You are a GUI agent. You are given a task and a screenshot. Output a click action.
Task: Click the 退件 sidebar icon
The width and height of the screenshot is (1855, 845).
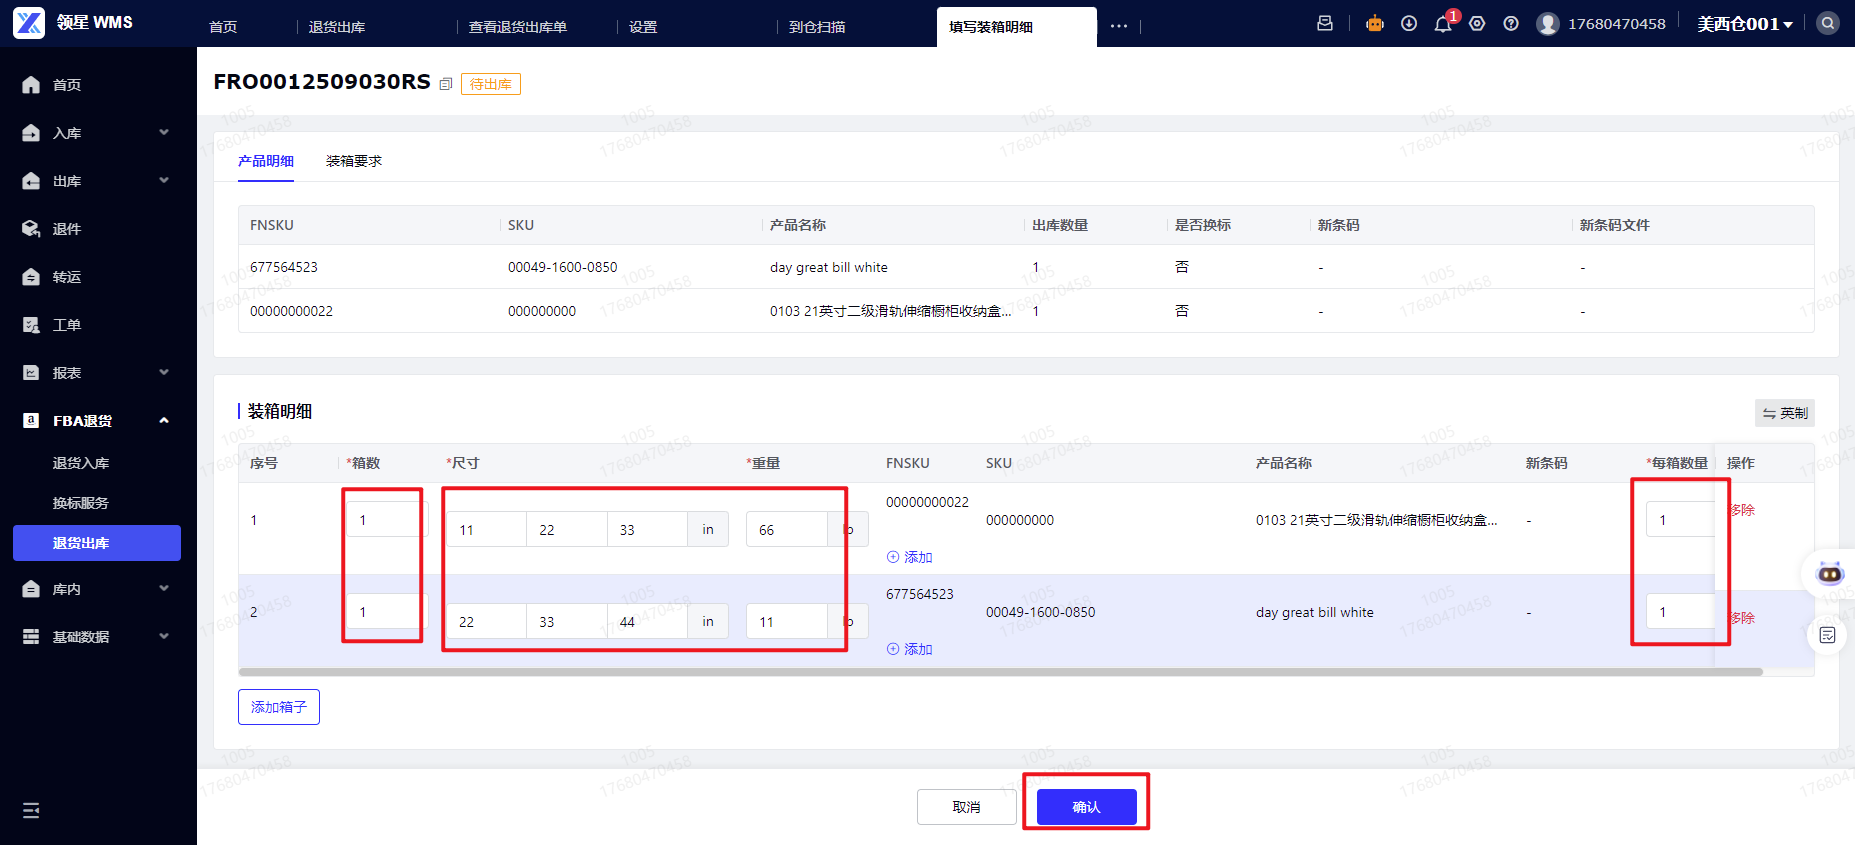pyautogui.click(x=31, y=229)
